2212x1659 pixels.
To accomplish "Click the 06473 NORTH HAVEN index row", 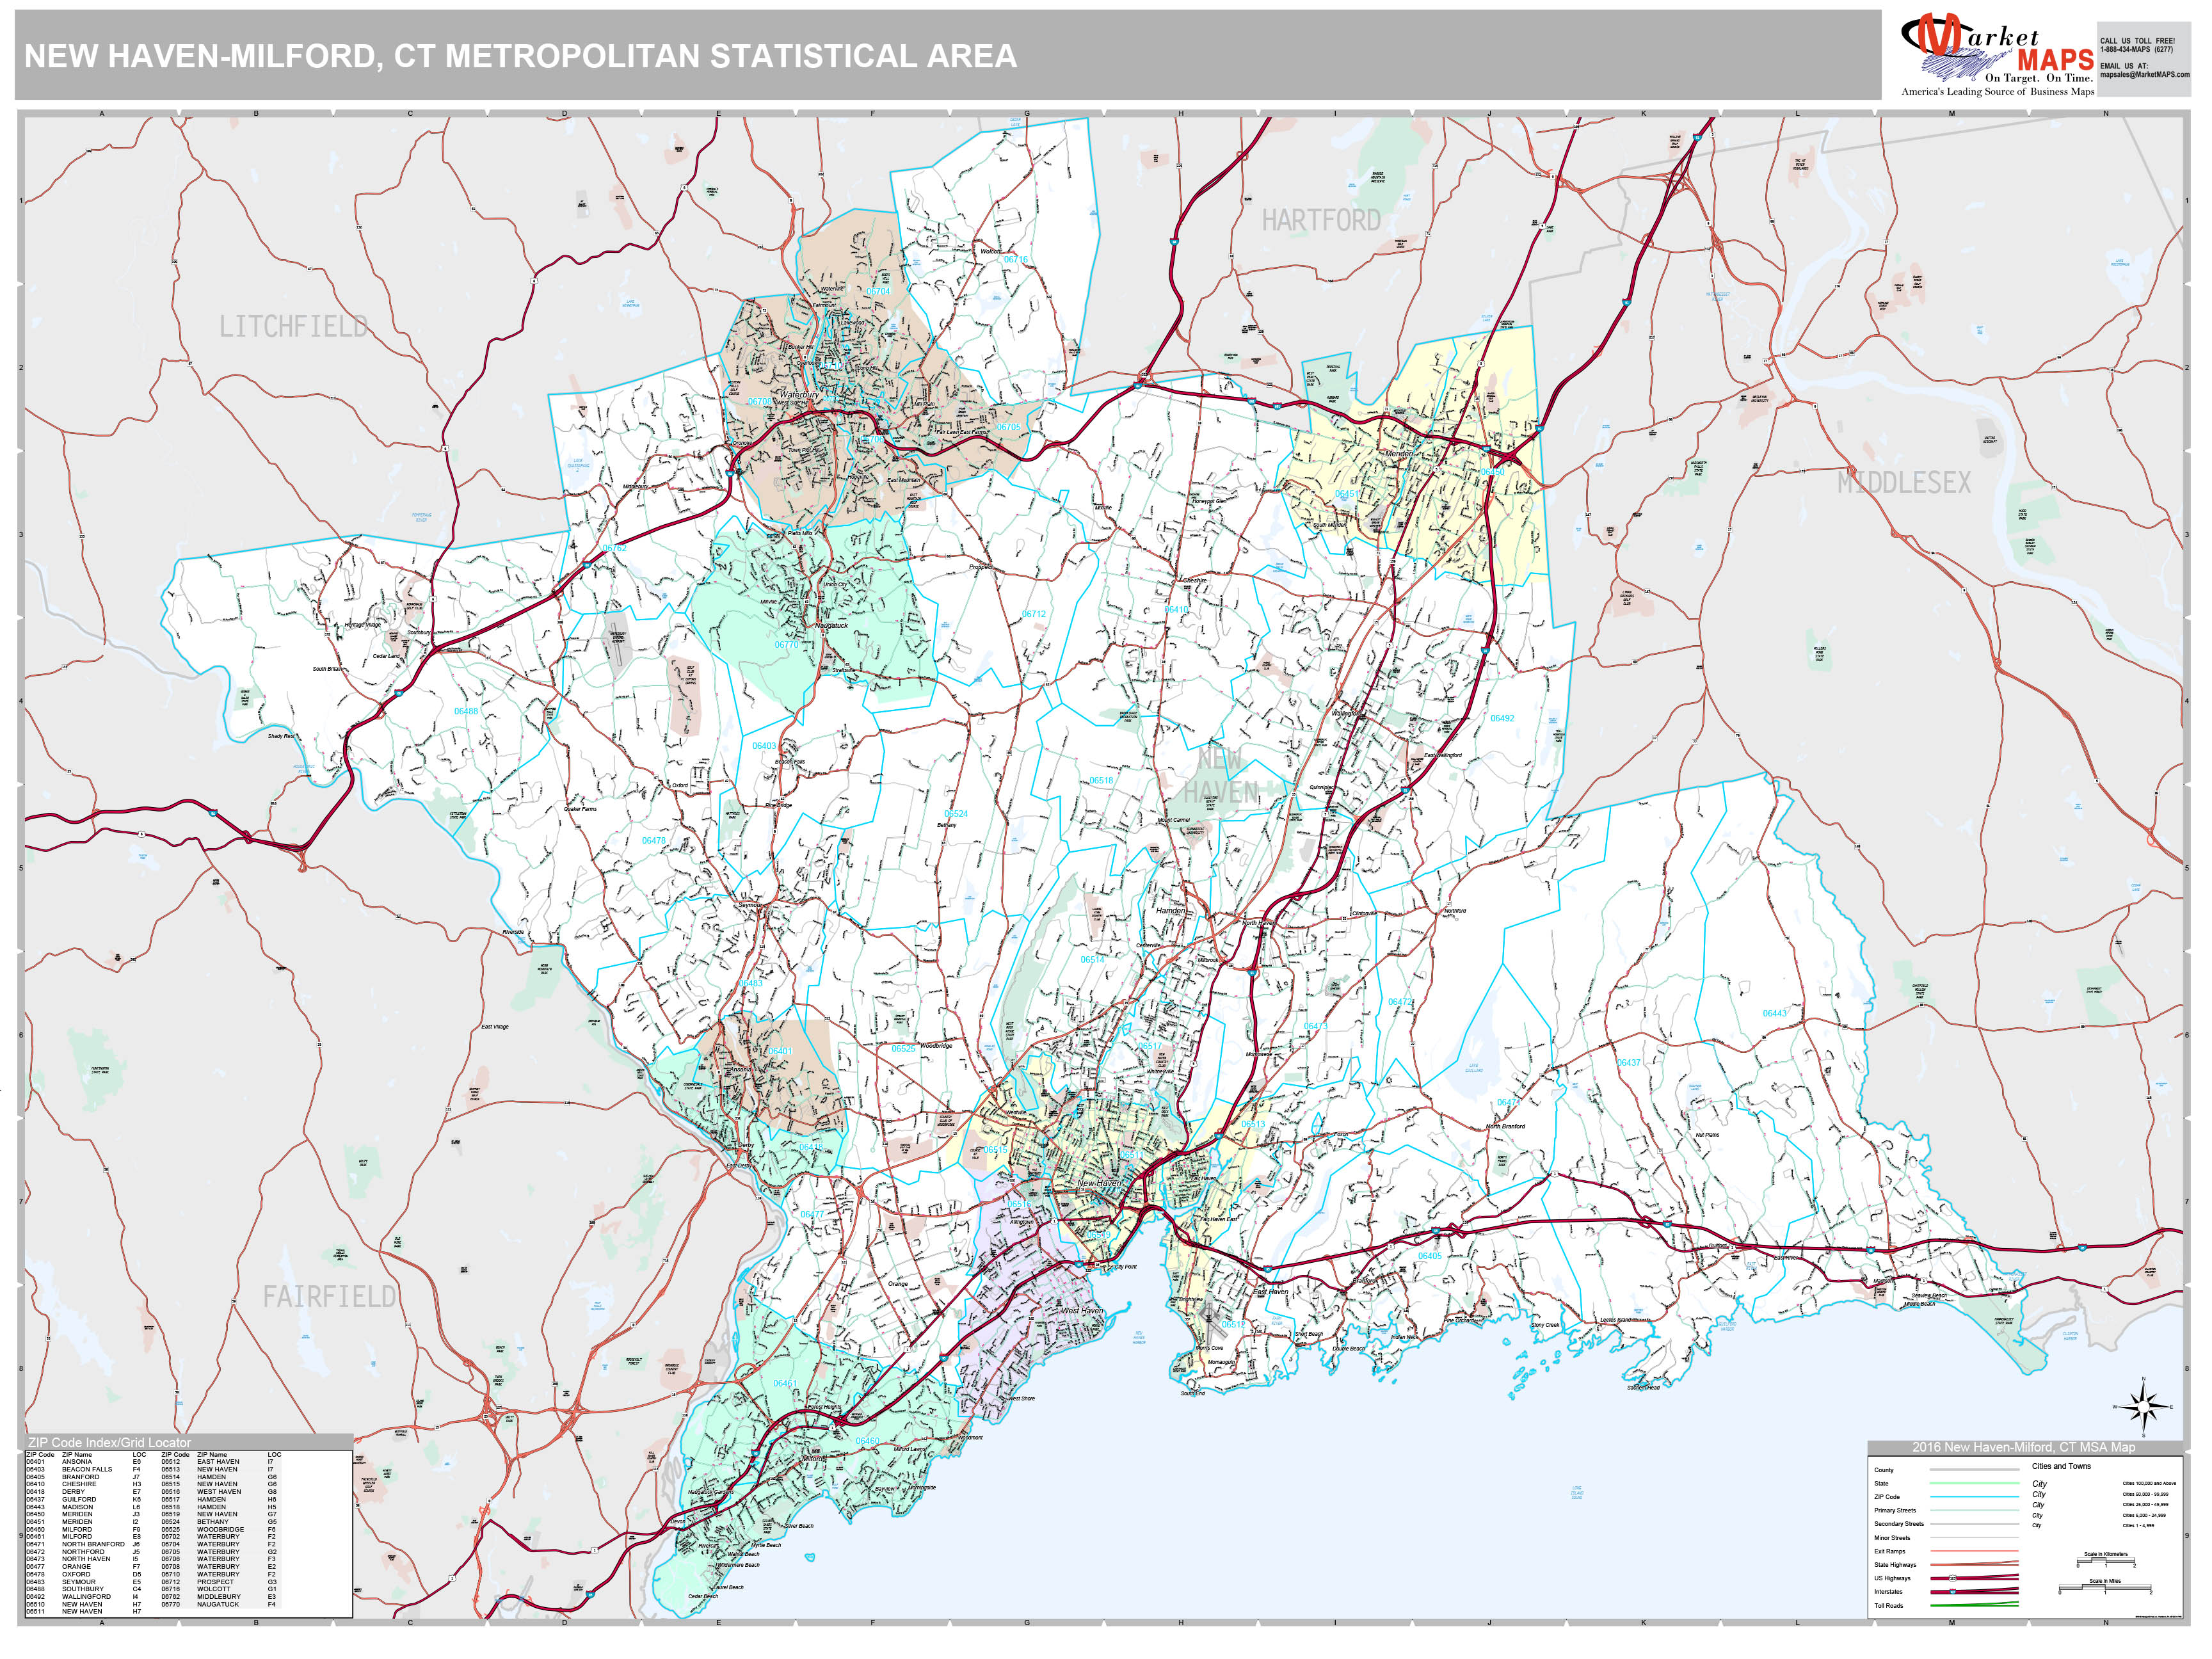I will pyautogui.click(x=84, y=1559).
